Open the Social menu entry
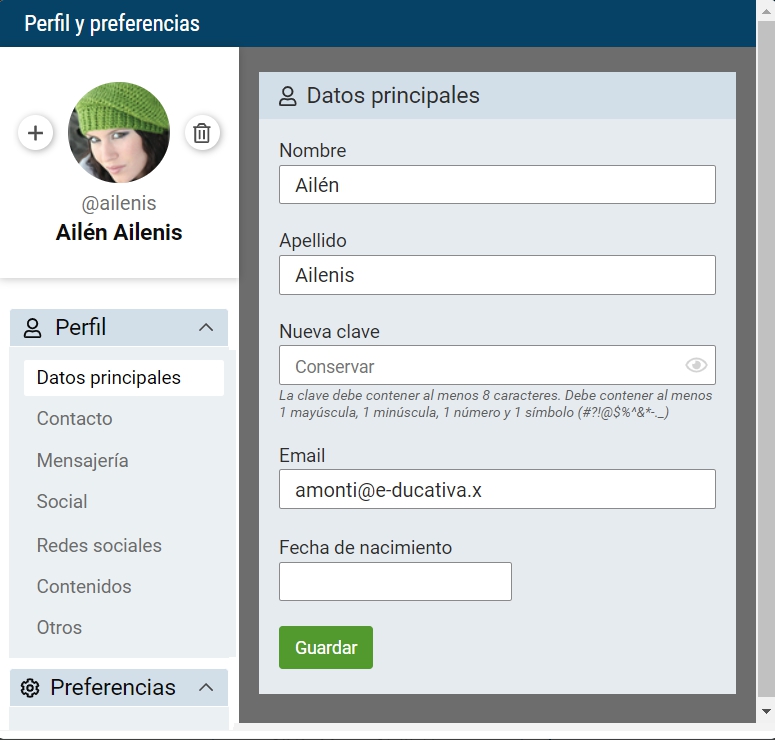This screenshot has width=775, height=740. (62, 502)
